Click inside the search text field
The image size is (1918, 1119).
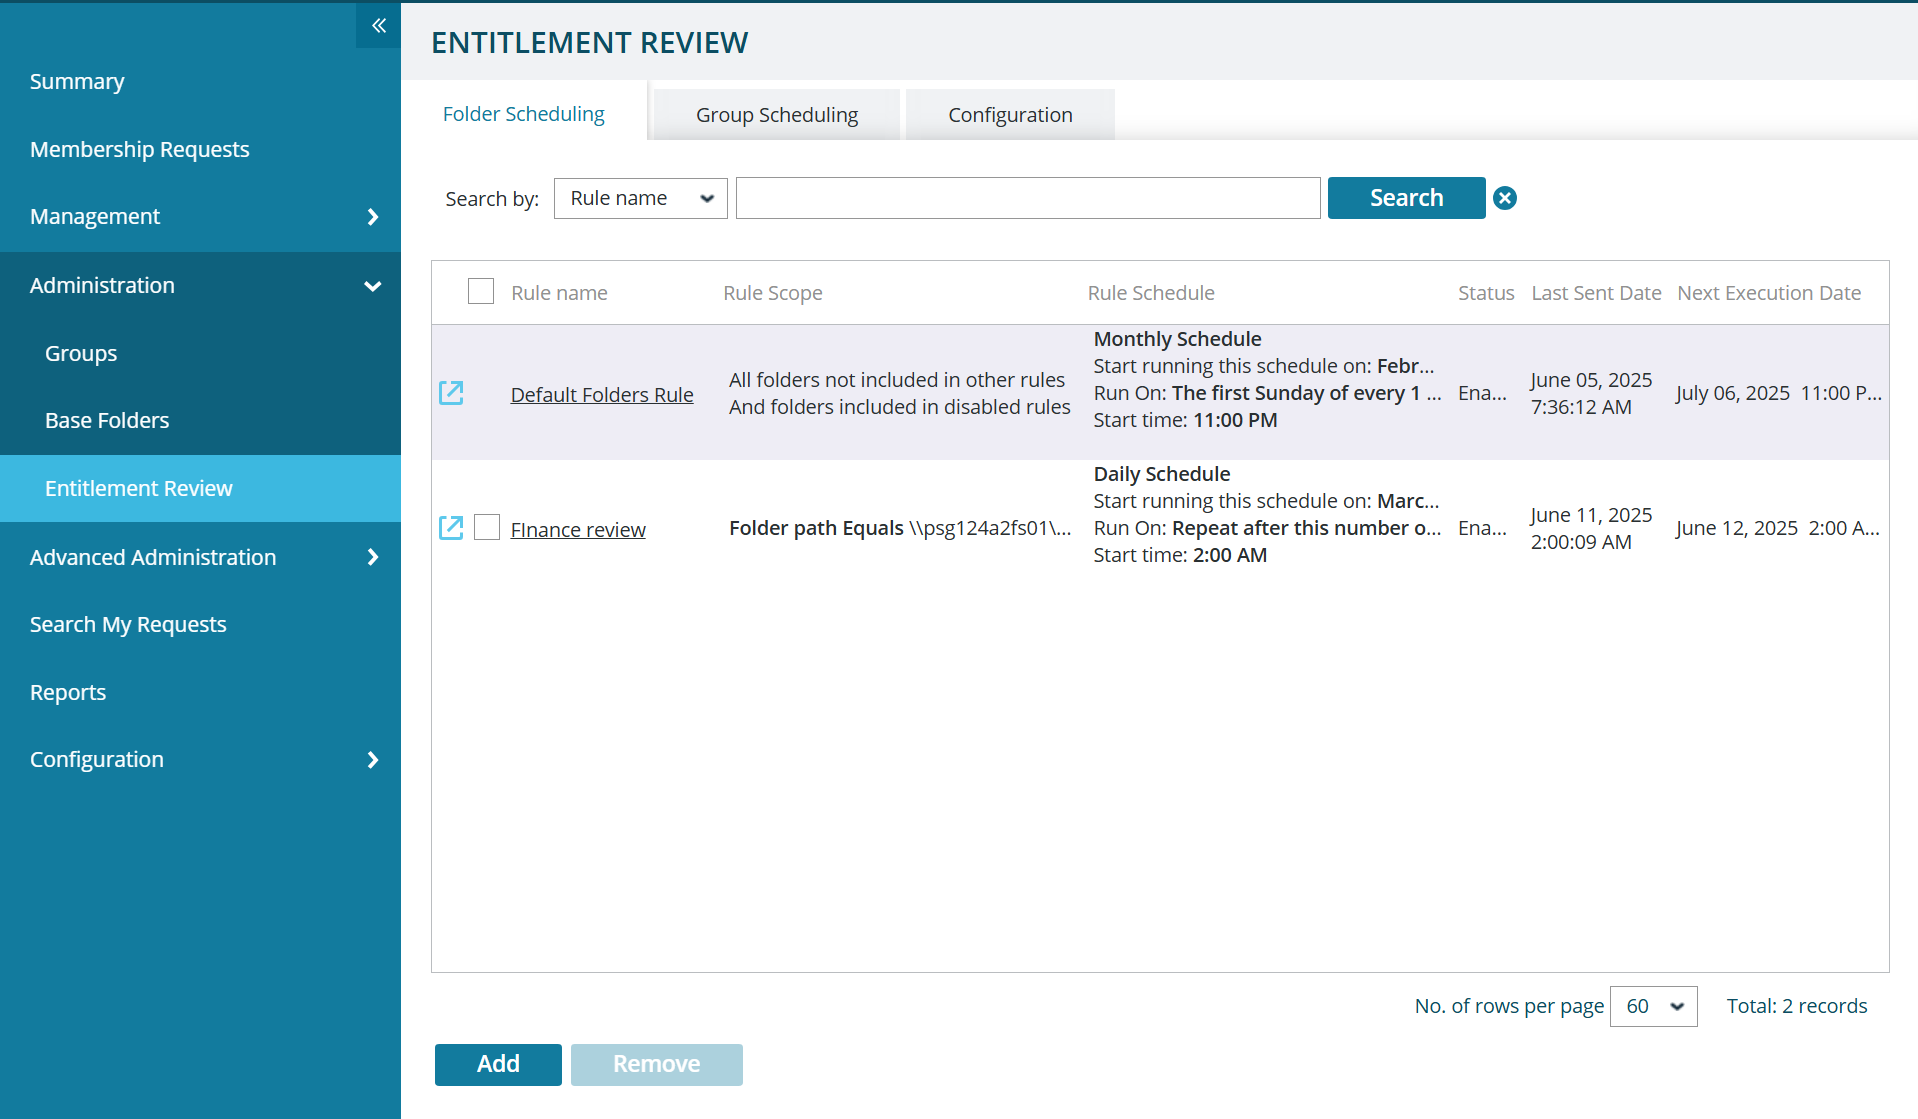point(1027,197)
